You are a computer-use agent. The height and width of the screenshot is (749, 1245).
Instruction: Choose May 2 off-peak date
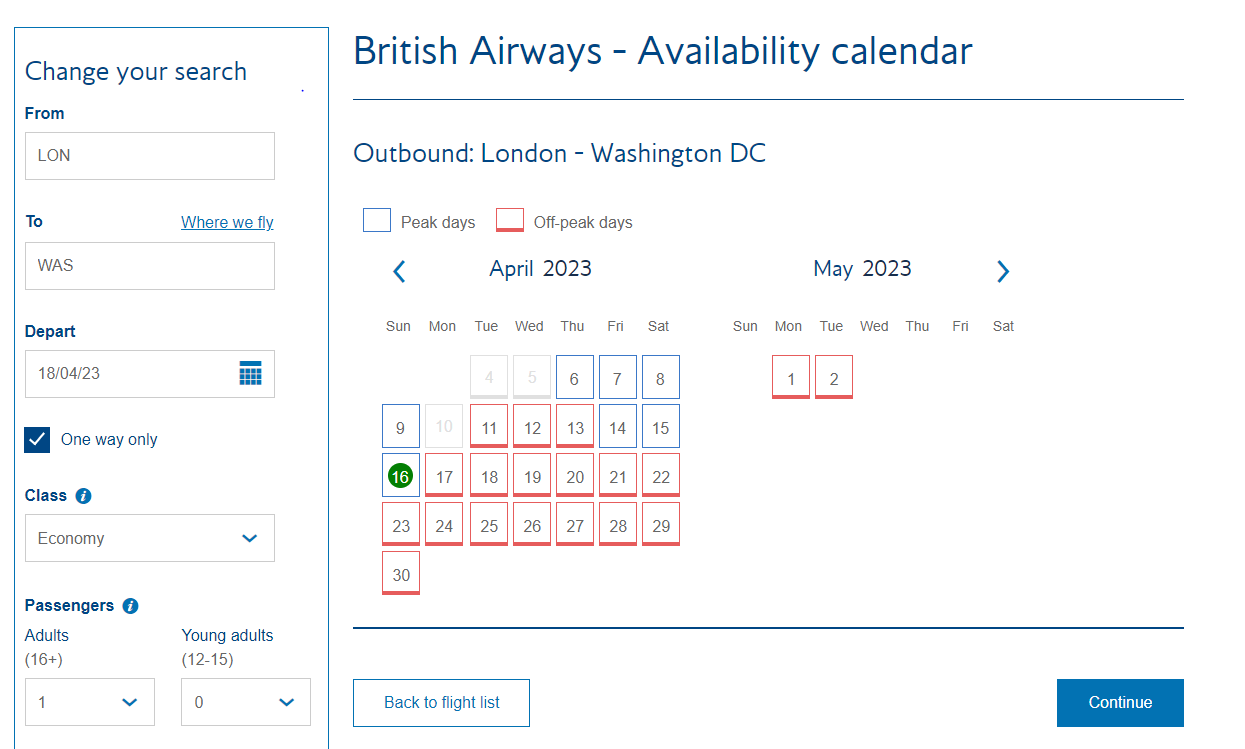click(834, 379)
